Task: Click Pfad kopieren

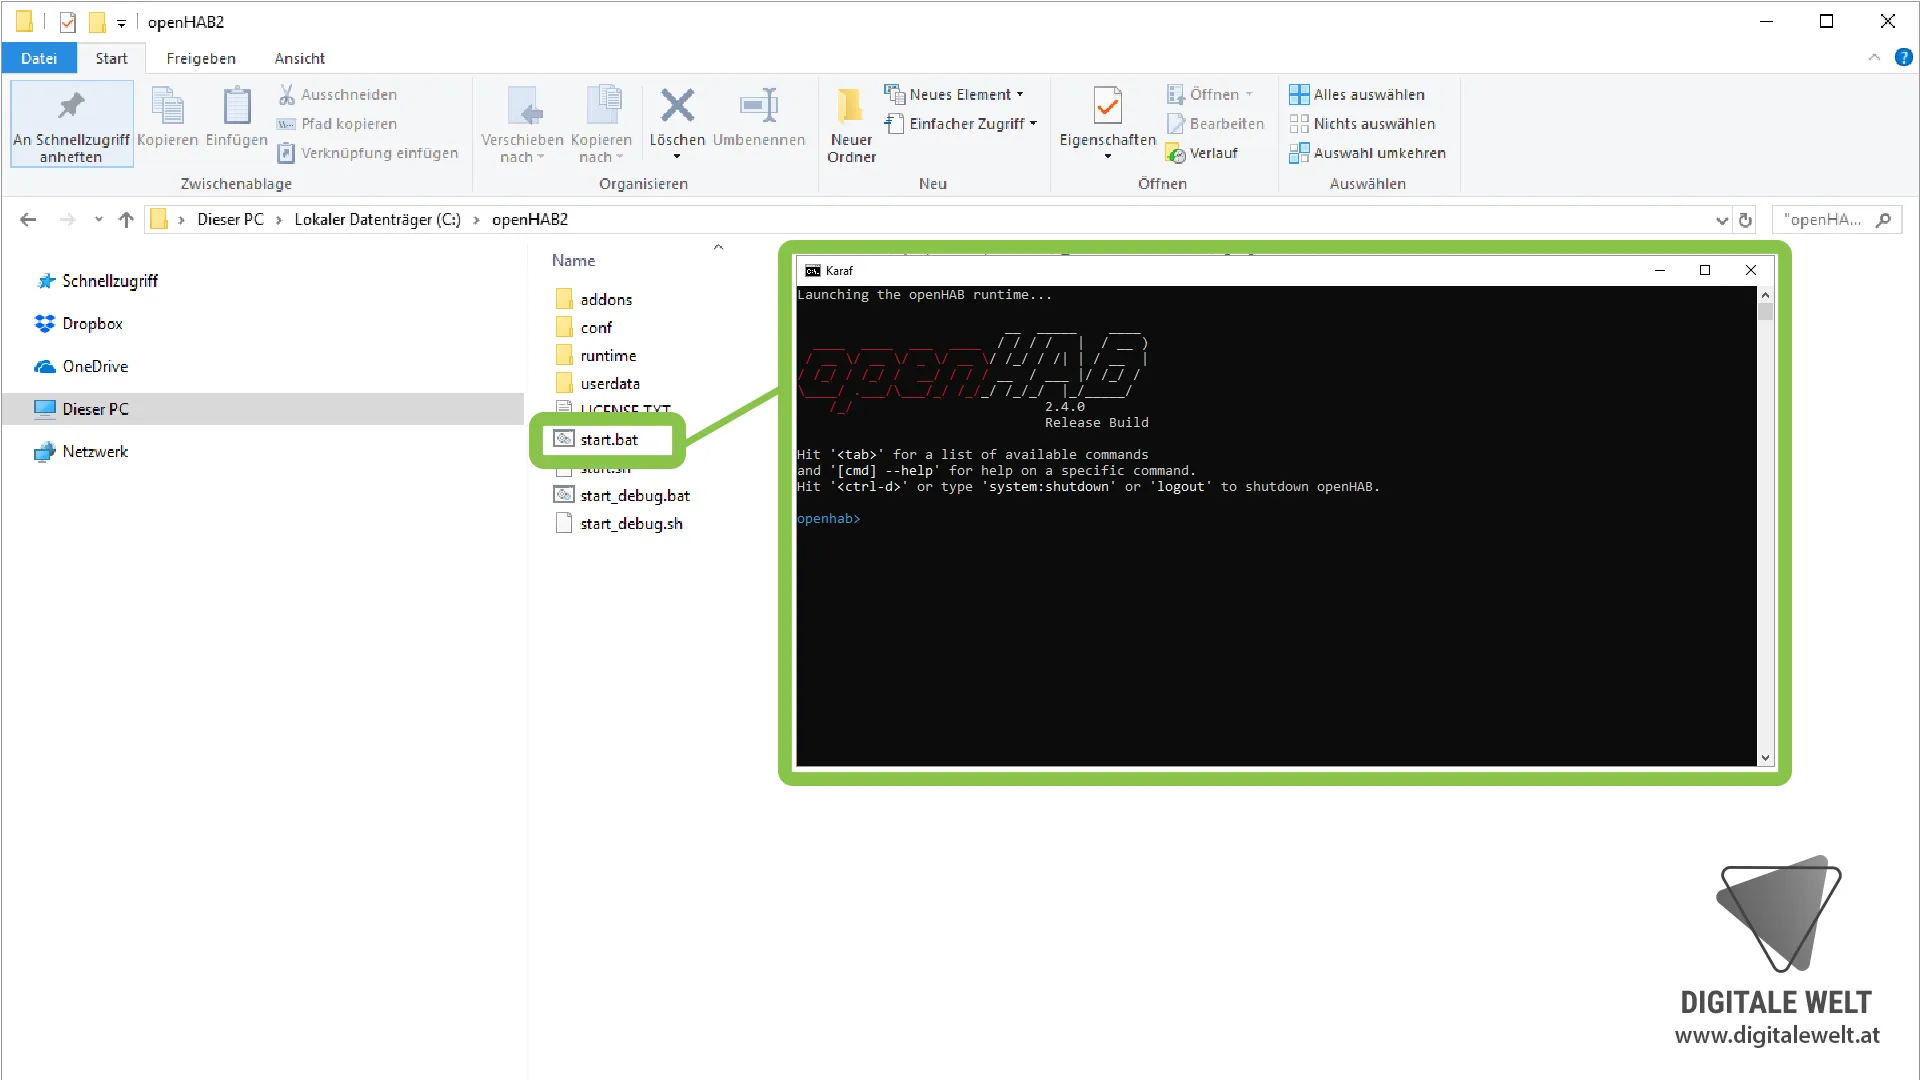Action: 337,124
